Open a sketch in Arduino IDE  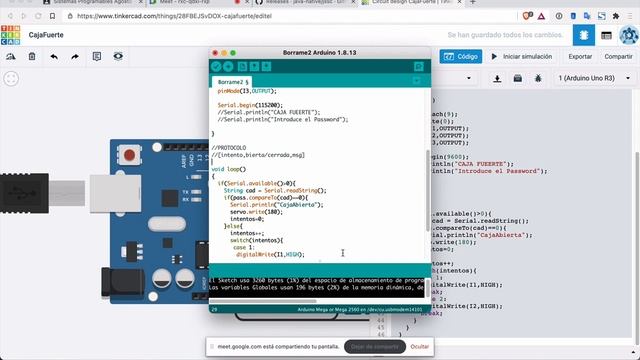254,67
